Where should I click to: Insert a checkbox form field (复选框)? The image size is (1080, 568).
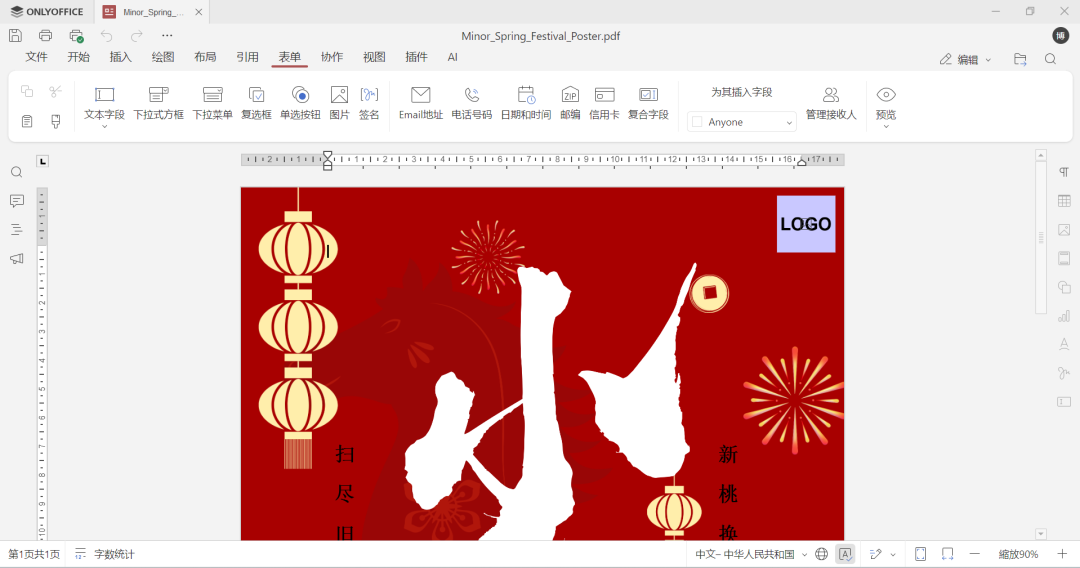[256, 103]
